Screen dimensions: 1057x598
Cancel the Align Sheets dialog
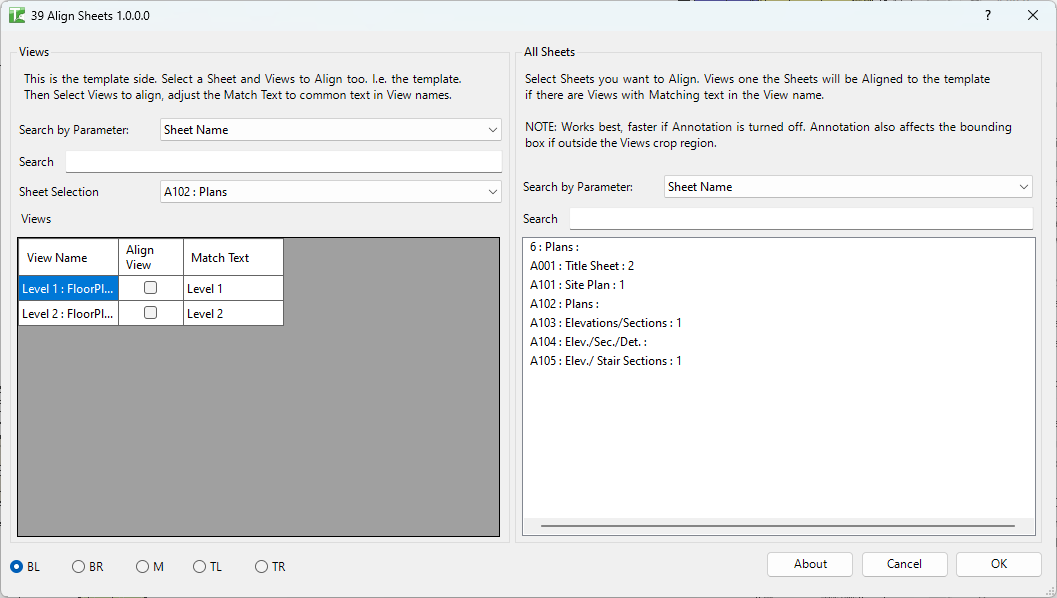coord(904,564)
